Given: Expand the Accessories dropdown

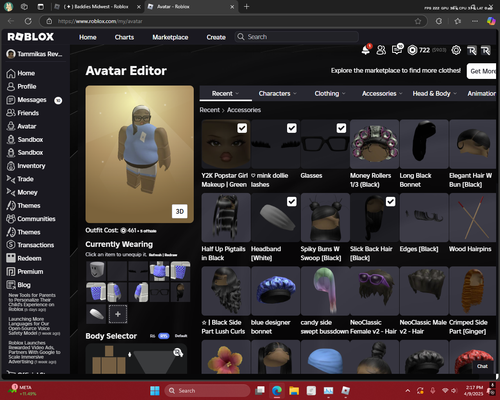Looking at the screenshot, I should click(382, 94).
